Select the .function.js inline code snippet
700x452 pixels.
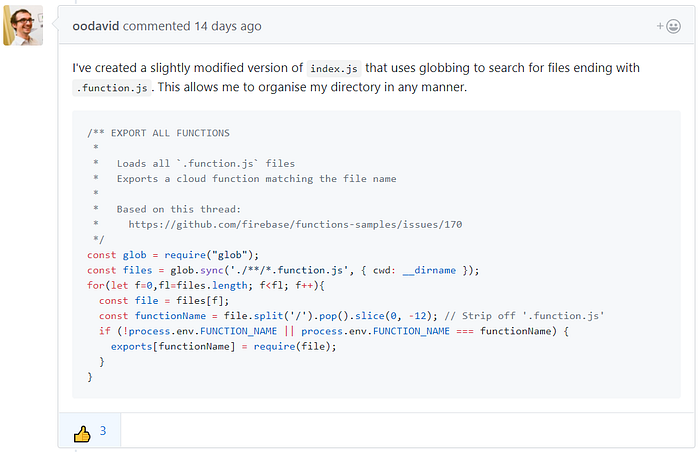click(112, 88)
